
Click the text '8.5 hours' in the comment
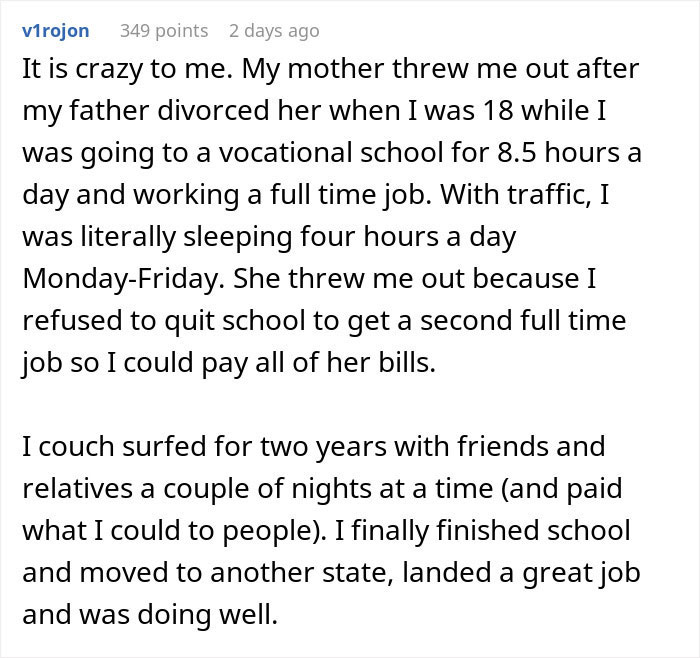(x=554, y=157)
